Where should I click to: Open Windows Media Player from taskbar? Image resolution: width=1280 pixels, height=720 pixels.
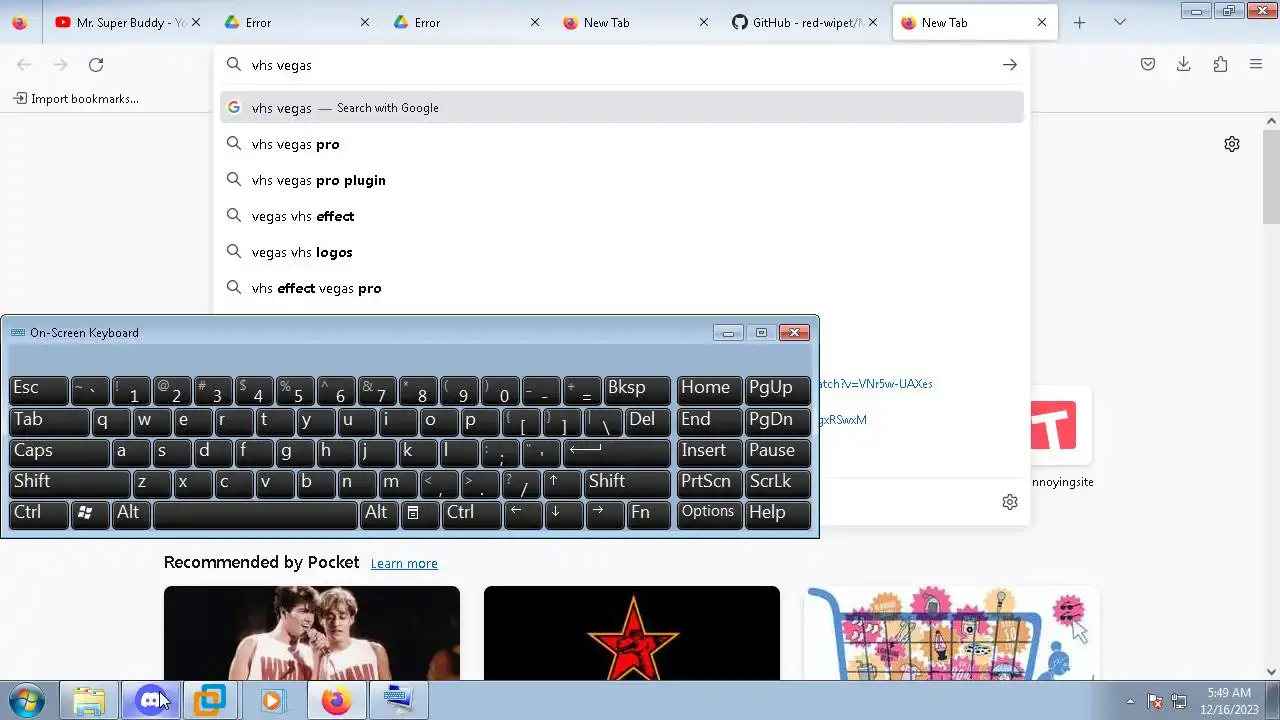pos(272,701)
